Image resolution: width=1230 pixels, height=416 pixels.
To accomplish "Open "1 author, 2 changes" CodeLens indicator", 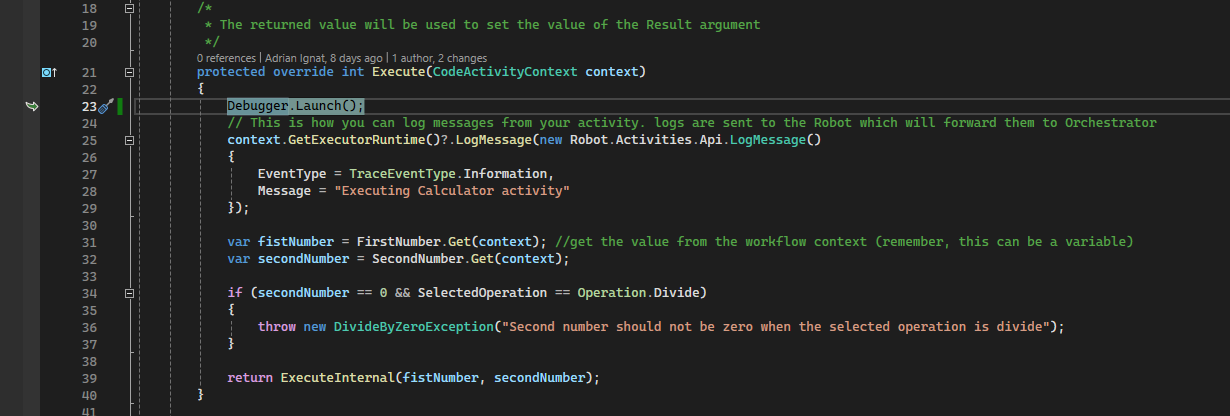I will 439,58.
